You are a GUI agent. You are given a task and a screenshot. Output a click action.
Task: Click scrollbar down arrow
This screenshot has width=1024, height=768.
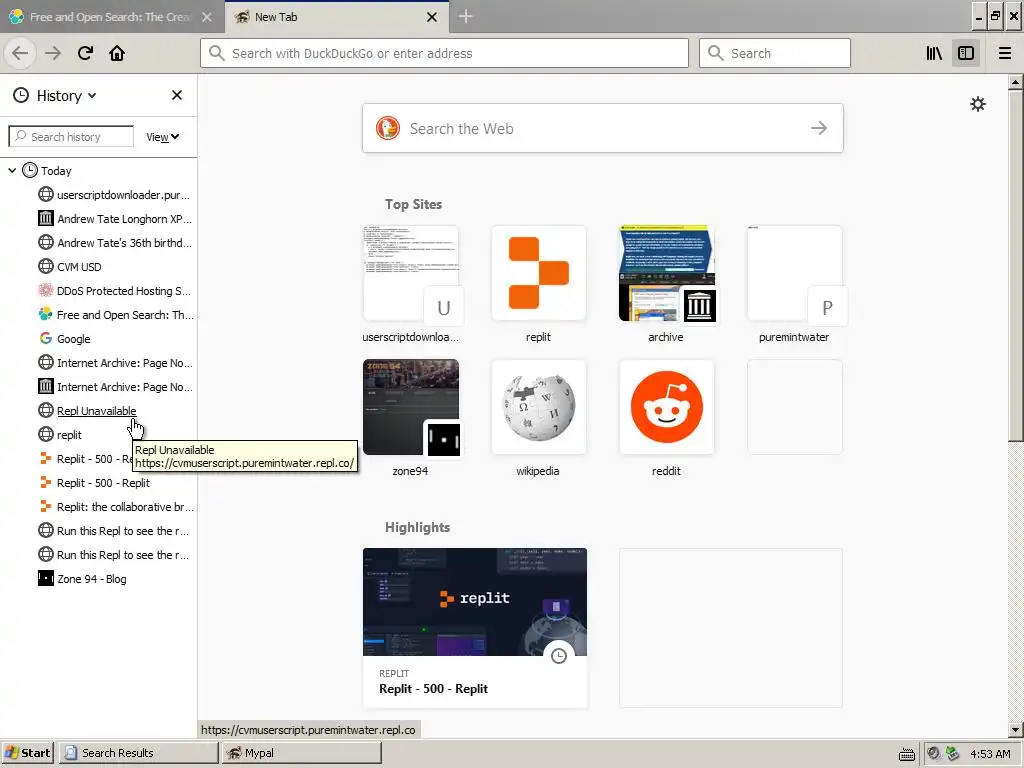point(1015,729)
